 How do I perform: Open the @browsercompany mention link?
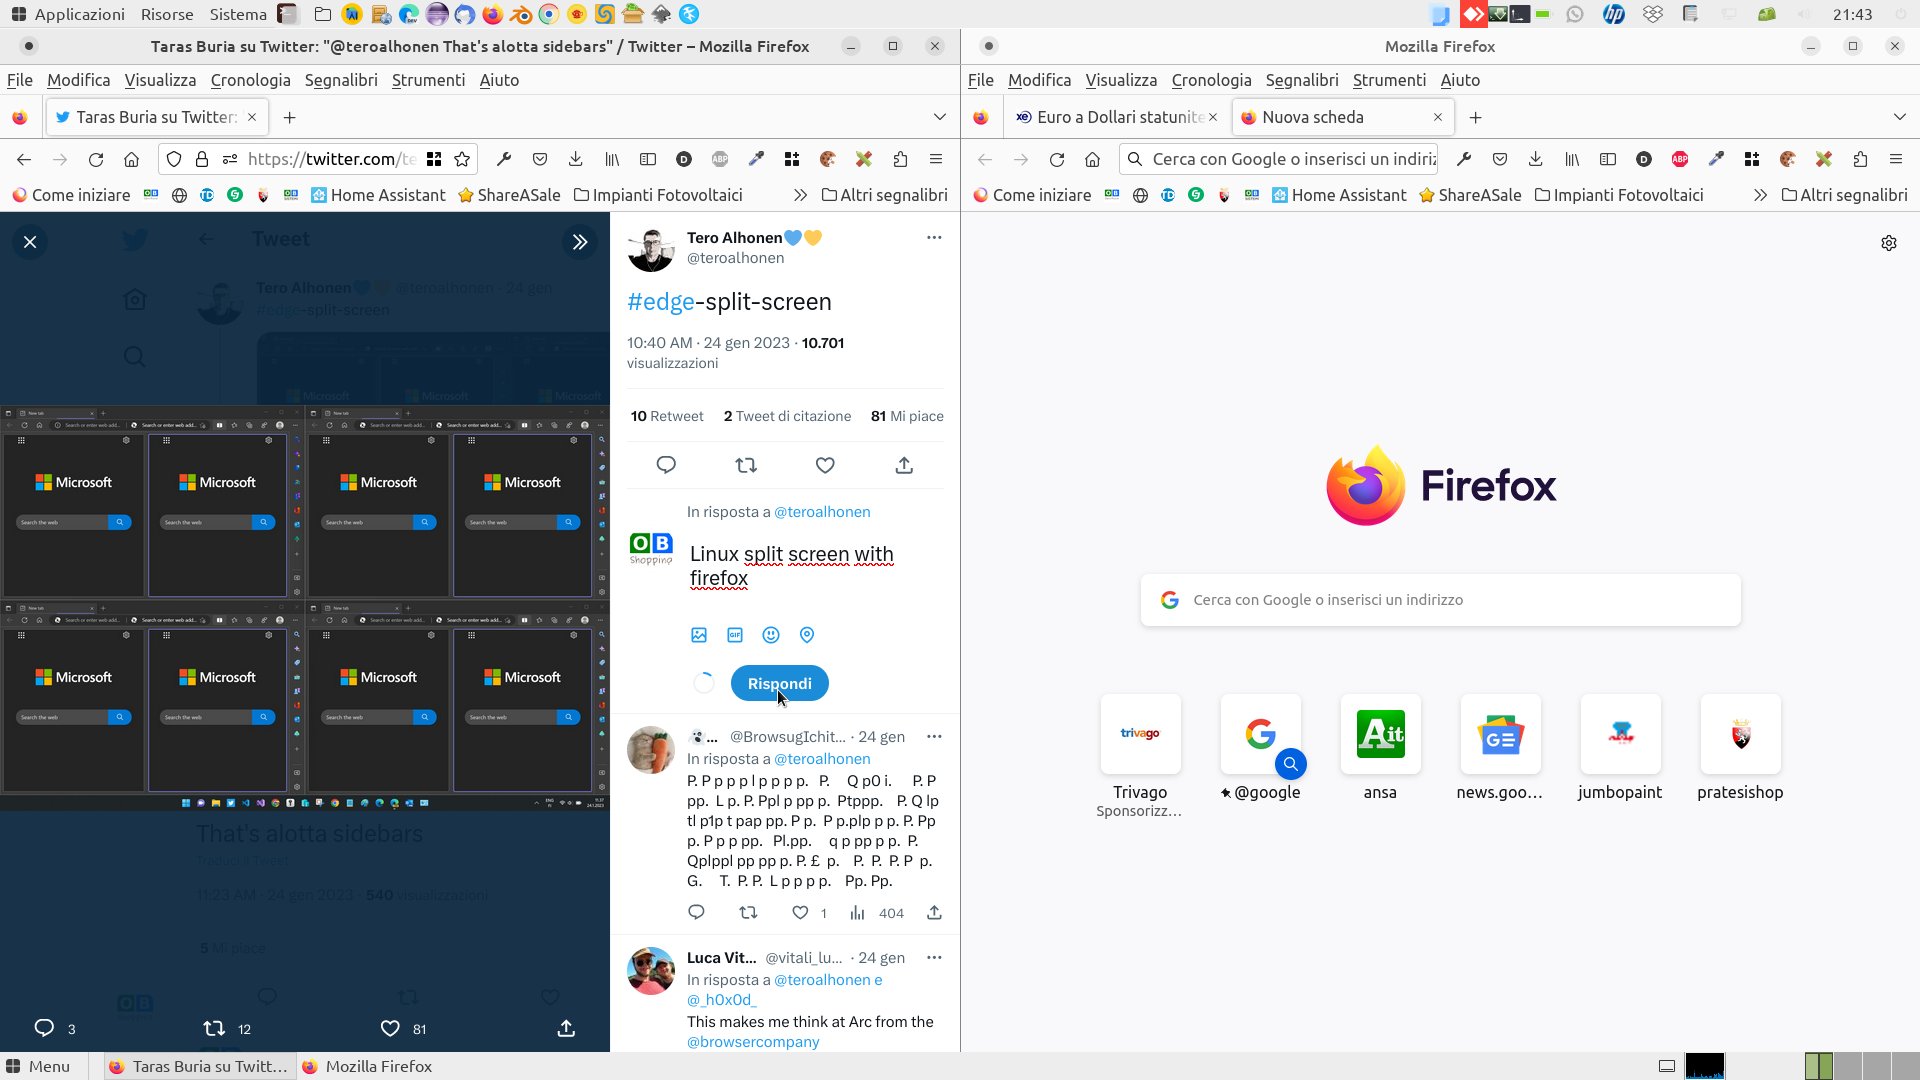753,1042
